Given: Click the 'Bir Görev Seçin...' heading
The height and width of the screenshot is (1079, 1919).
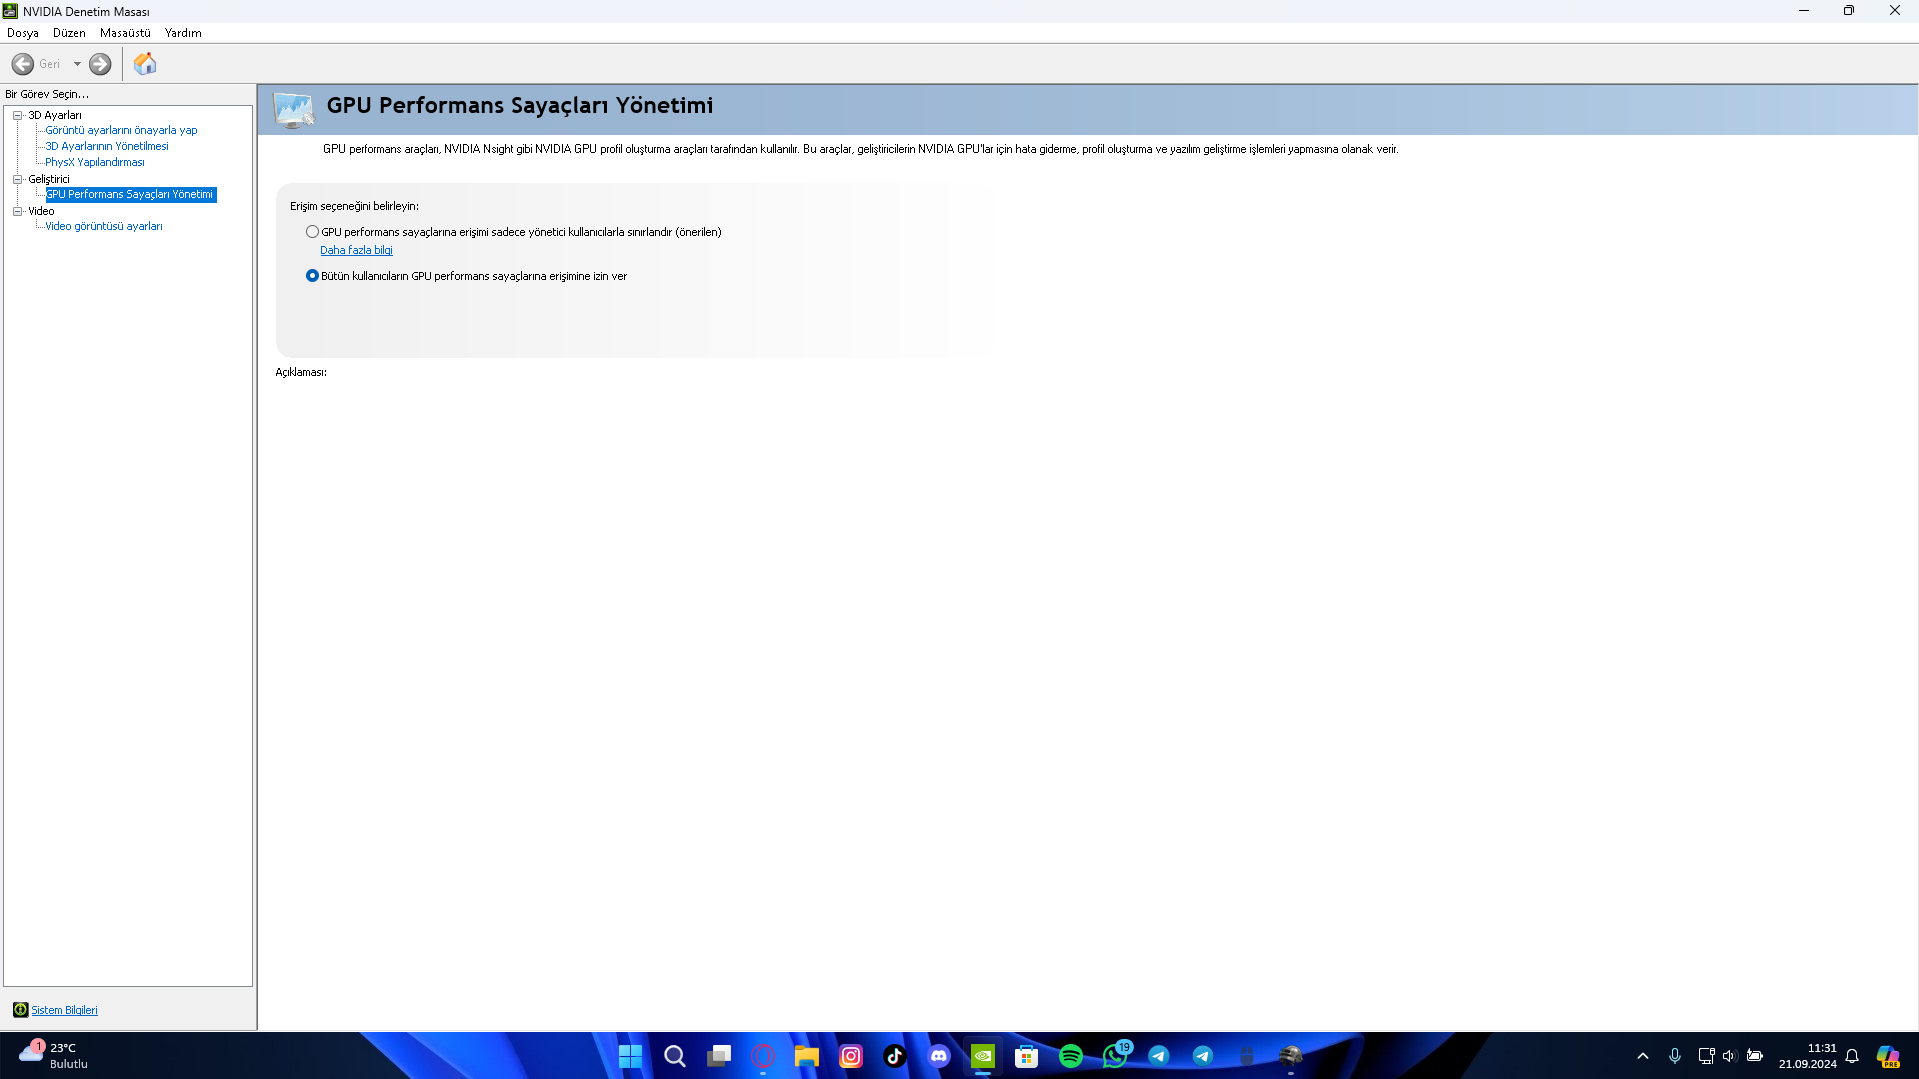Looking at the screenshot, I should click(47, 94).
